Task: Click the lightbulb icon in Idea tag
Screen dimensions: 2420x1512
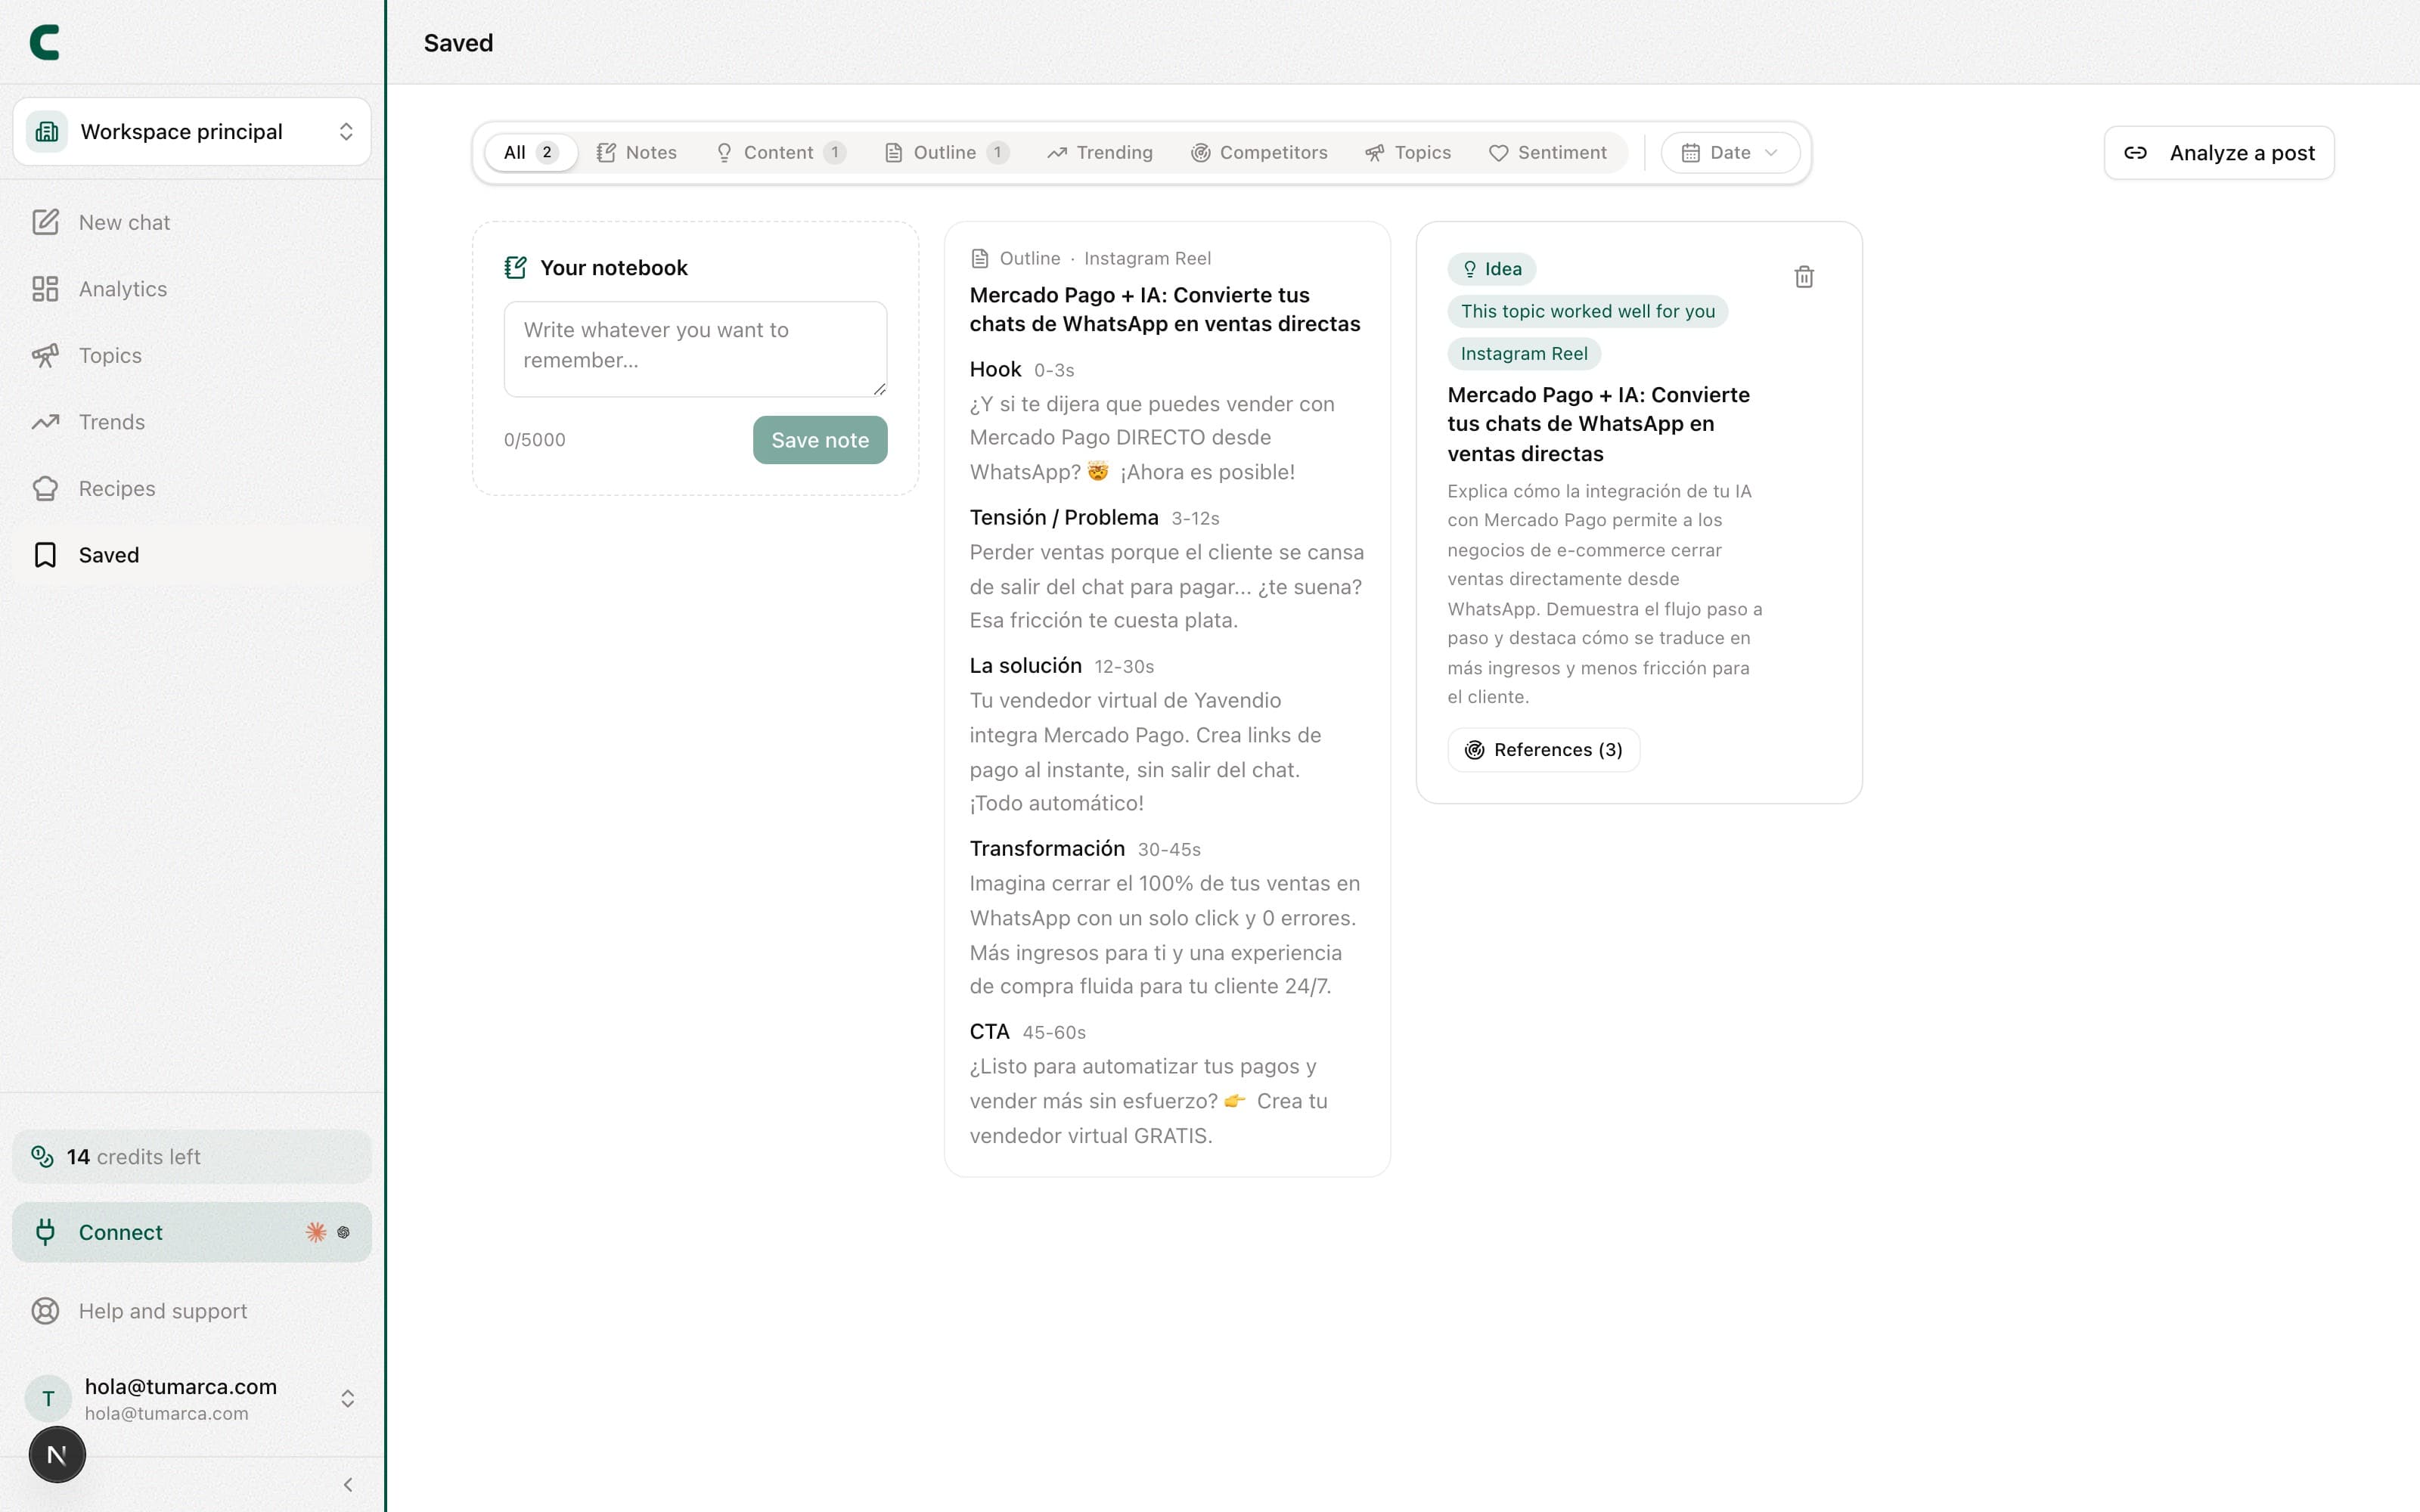Action: point(1470,269)
